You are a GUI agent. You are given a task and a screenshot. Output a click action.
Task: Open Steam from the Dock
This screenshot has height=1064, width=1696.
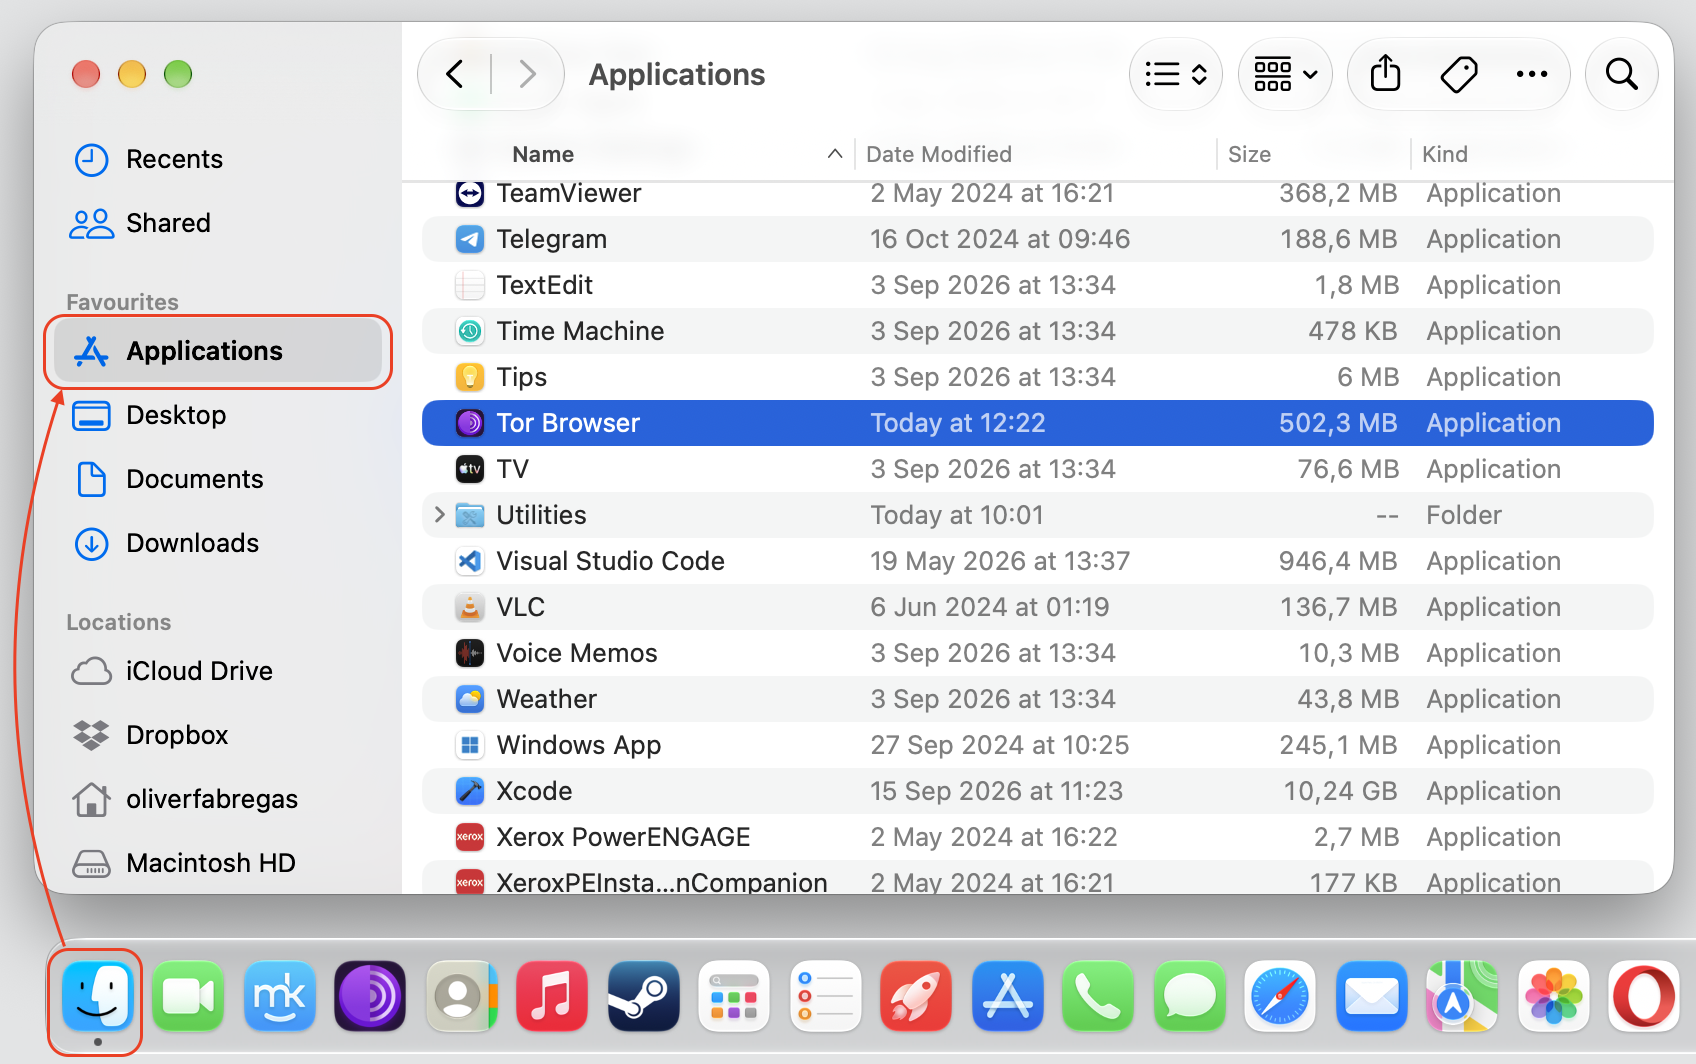coord(644,996)
